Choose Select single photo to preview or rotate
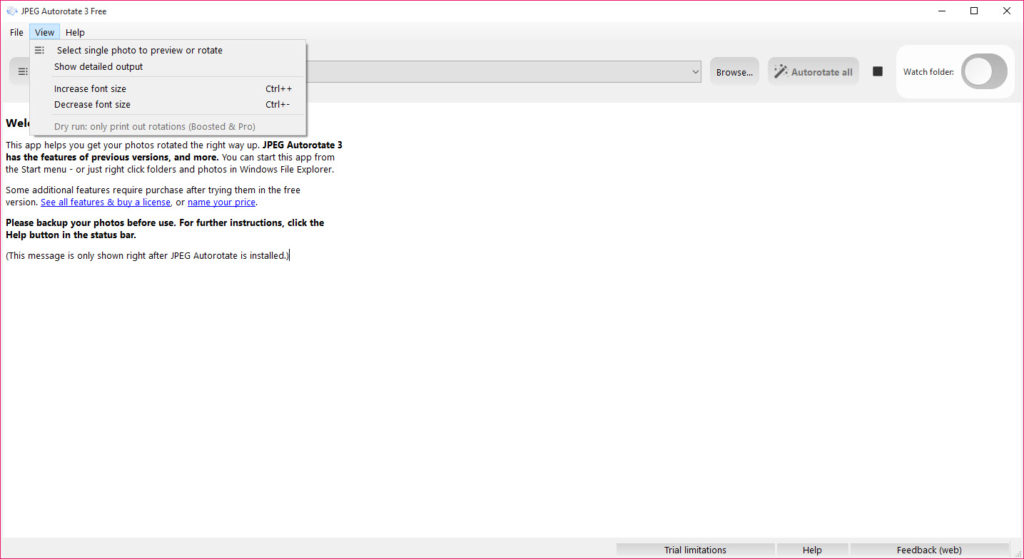 point(168,50)
